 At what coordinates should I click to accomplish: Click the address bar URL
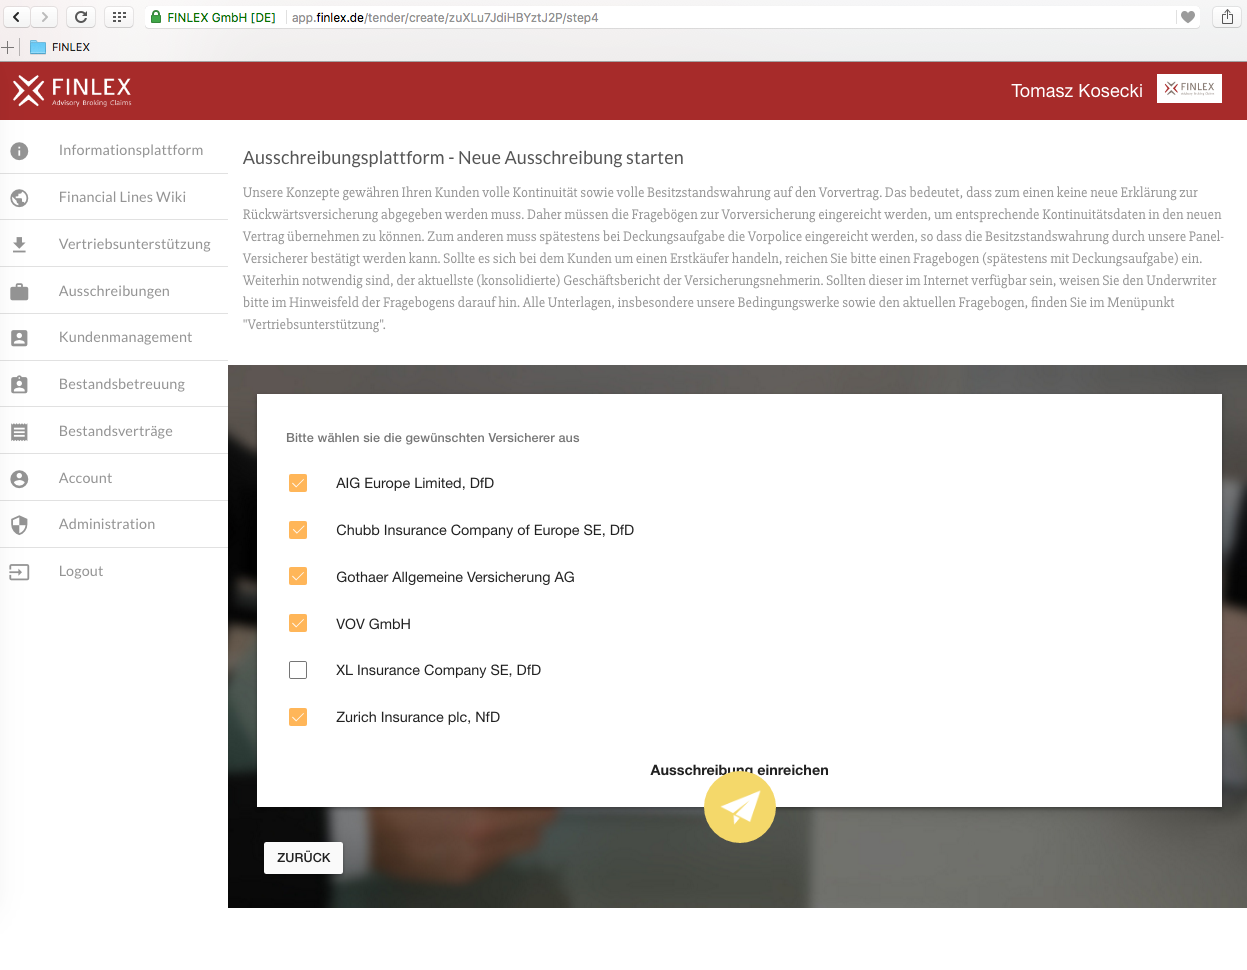tap(445, 17)
